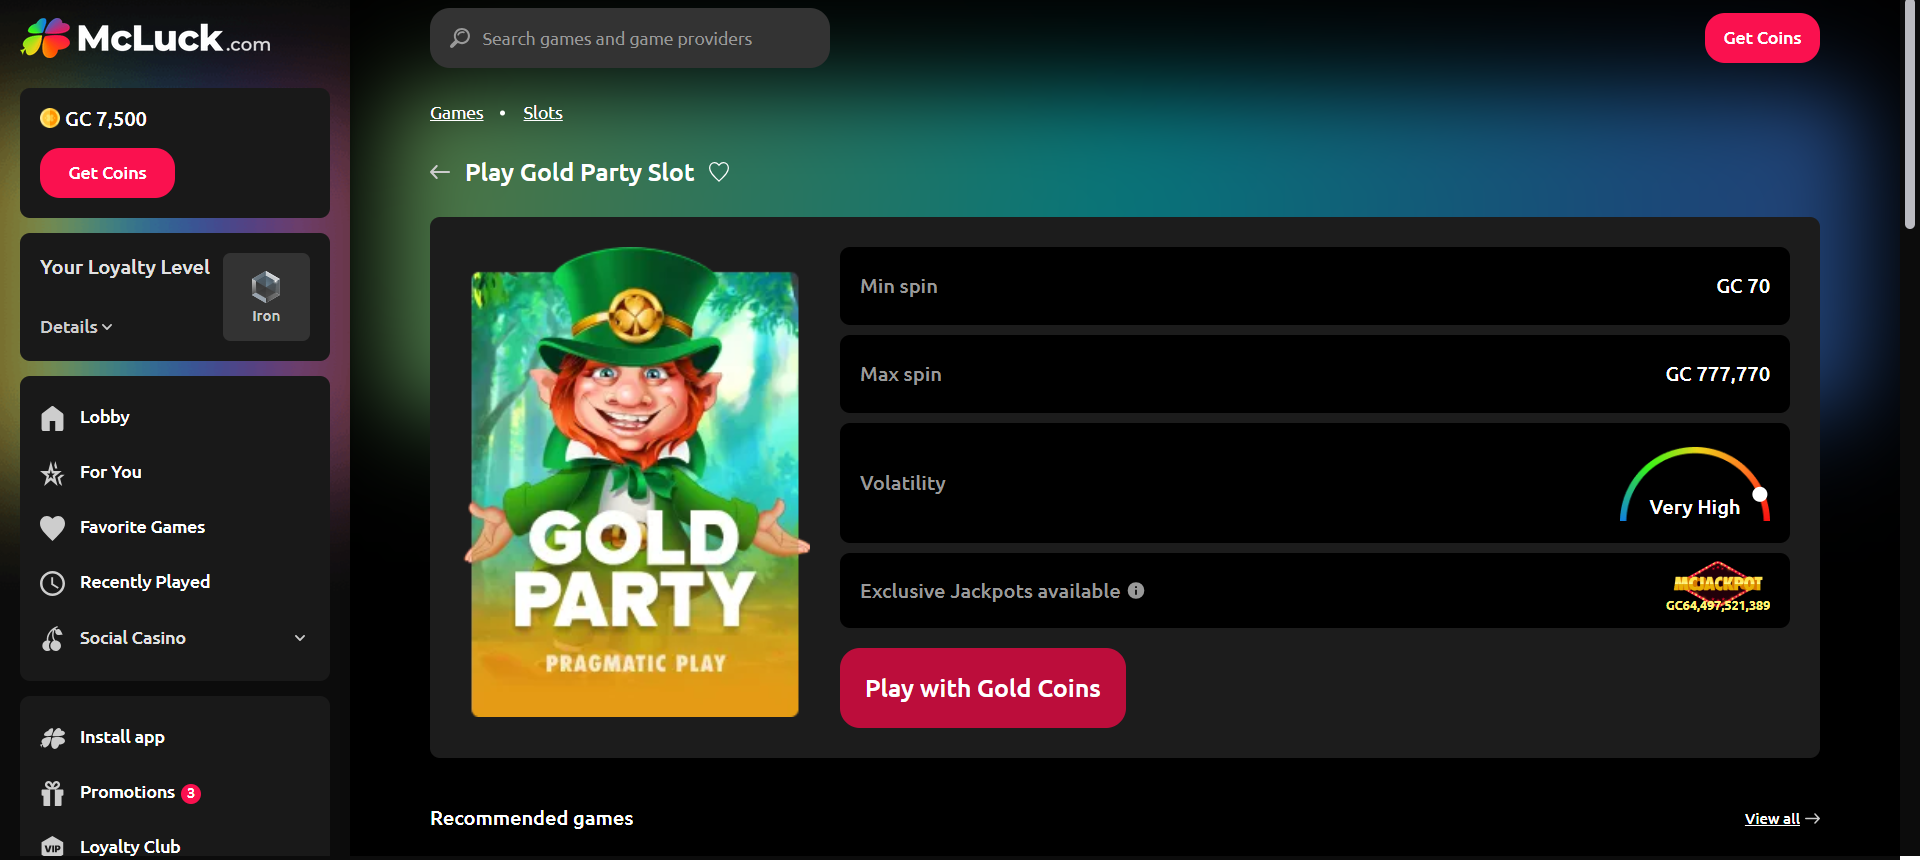Screen dimensions: 1920x860
Task: Click the Max spin GC 777,770 value
Action: tap(1717, 374)
